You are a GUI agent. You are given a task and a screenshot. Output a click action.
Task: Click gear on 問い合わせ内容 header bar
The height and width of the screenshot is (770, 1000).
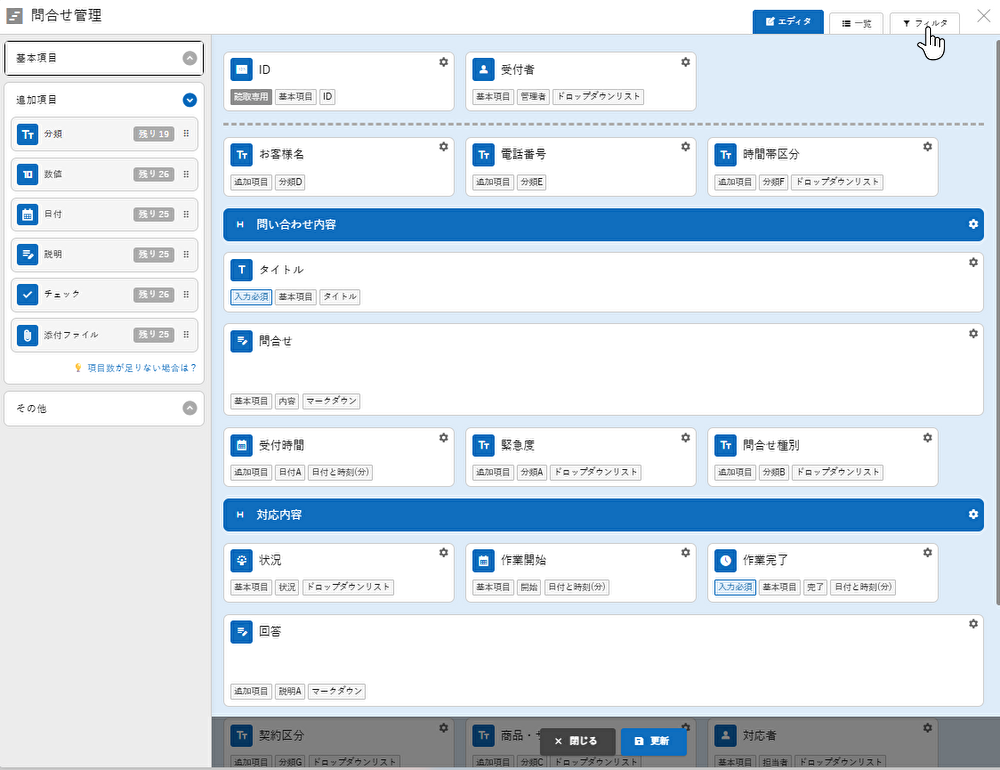(x=972, y=224)
